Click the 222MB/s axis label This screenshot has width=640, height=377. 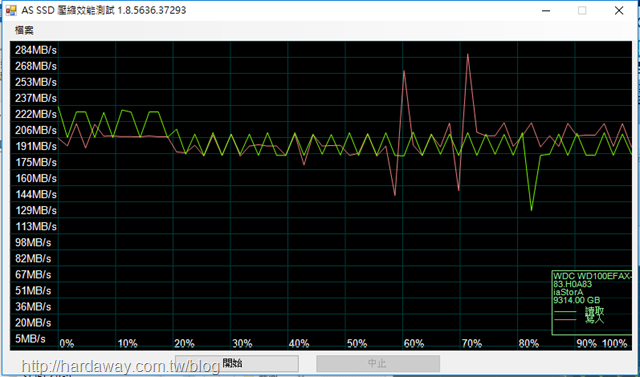[36, 114]
